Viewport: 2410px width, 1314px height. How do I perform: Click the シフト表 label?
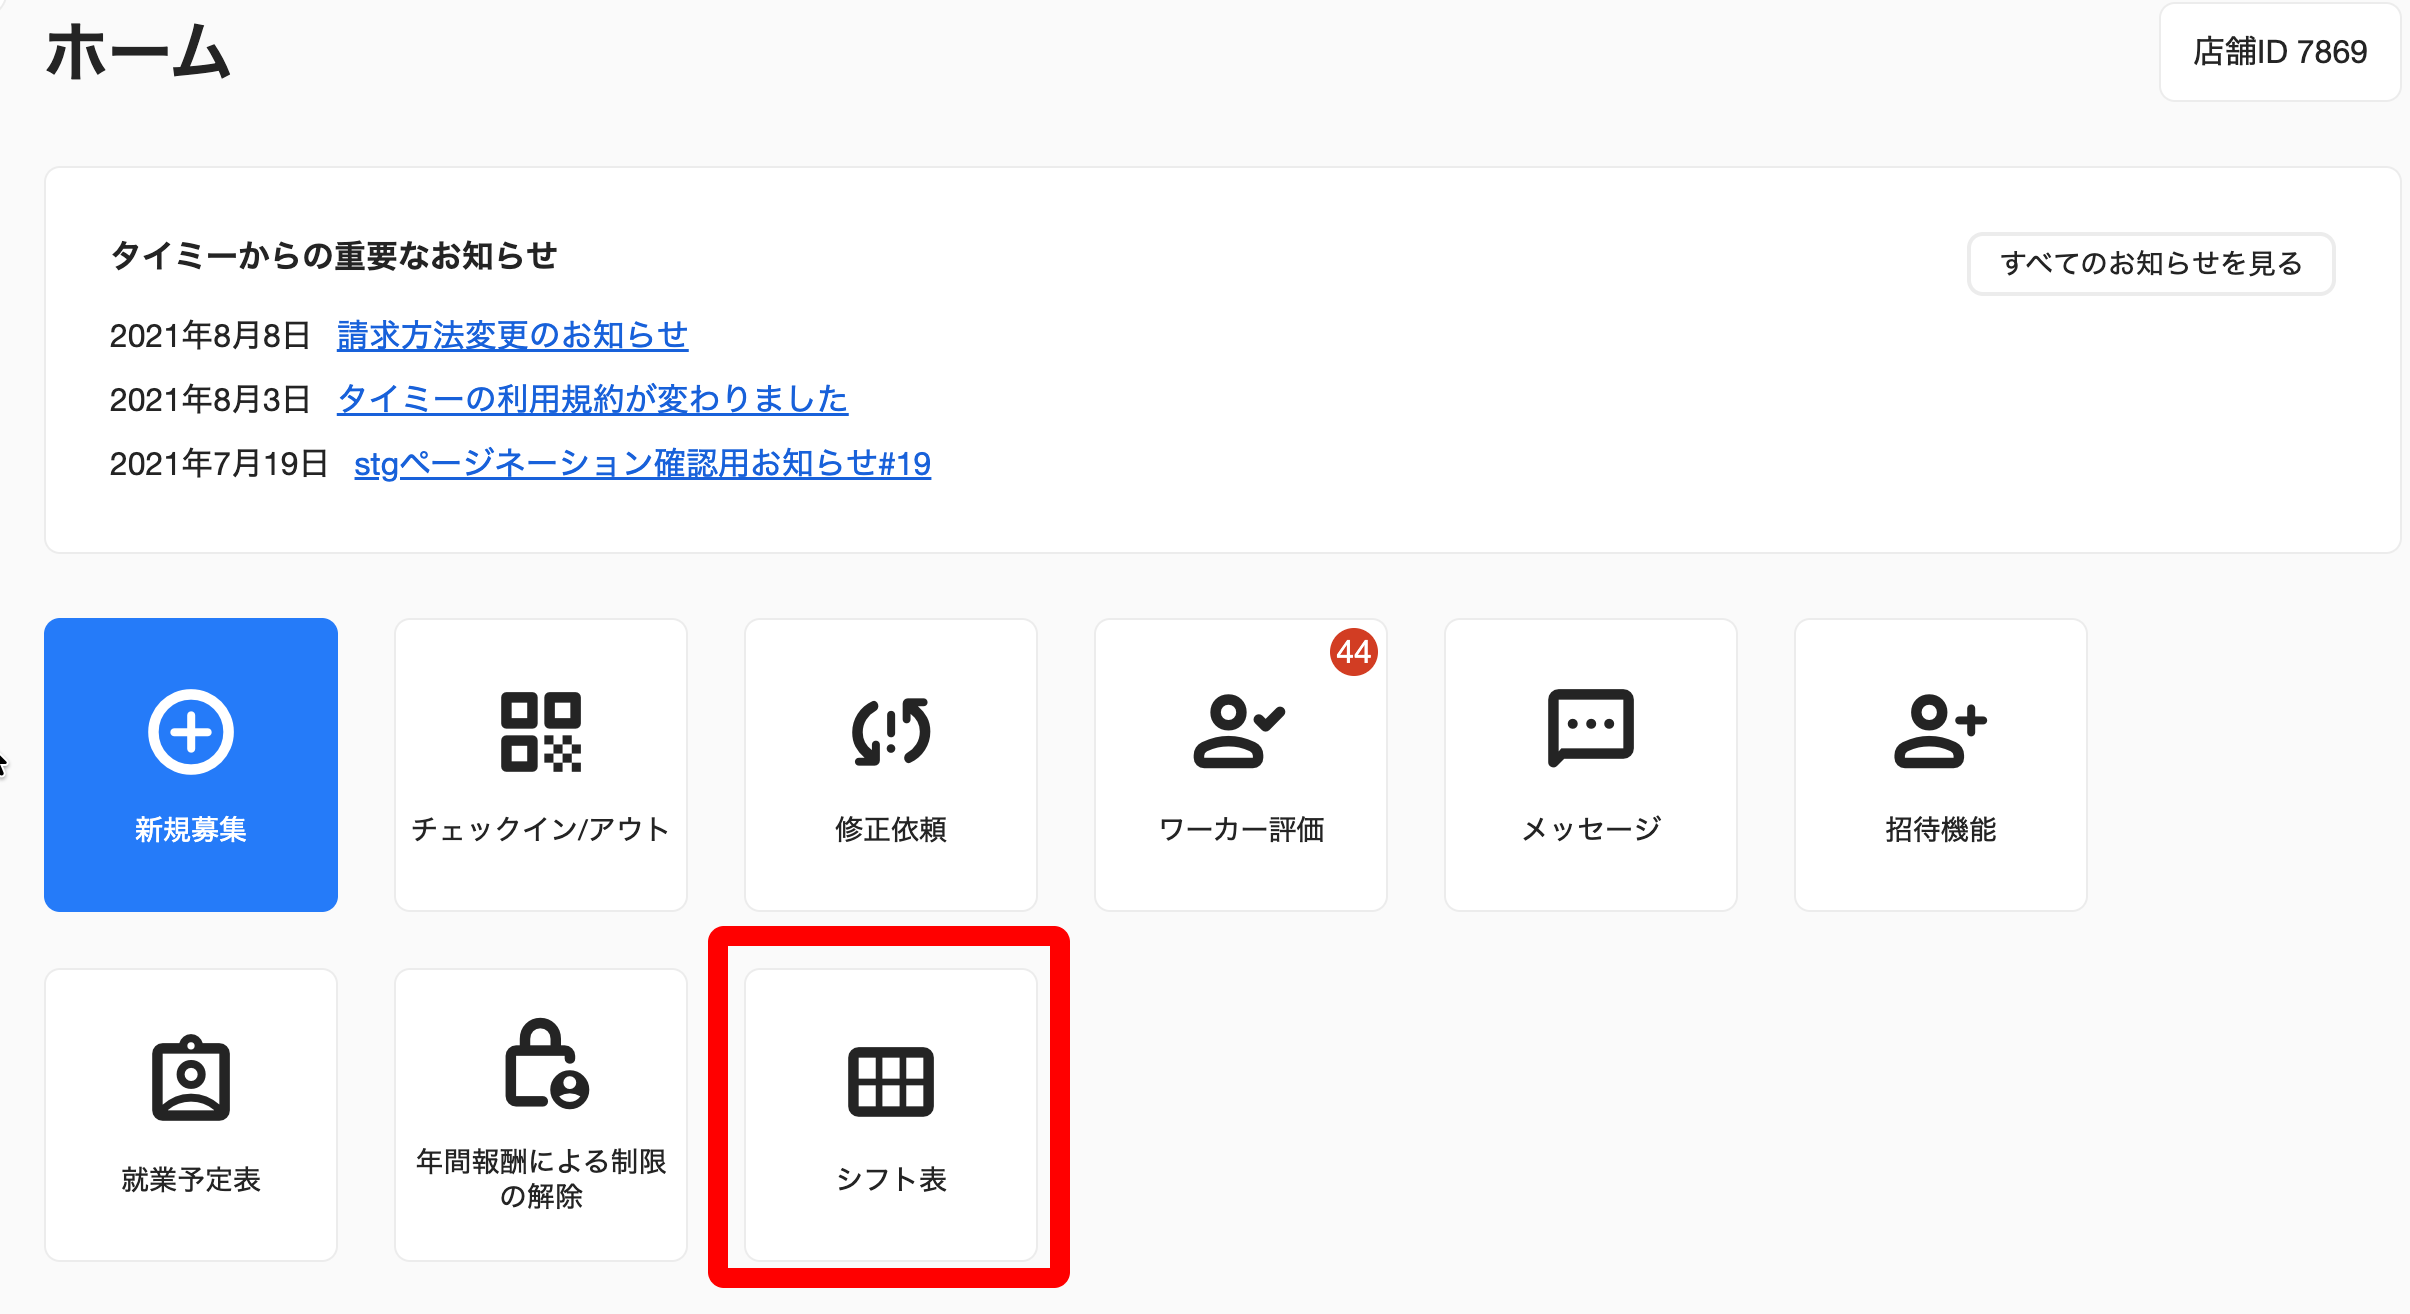click(x=891, y=1180)
